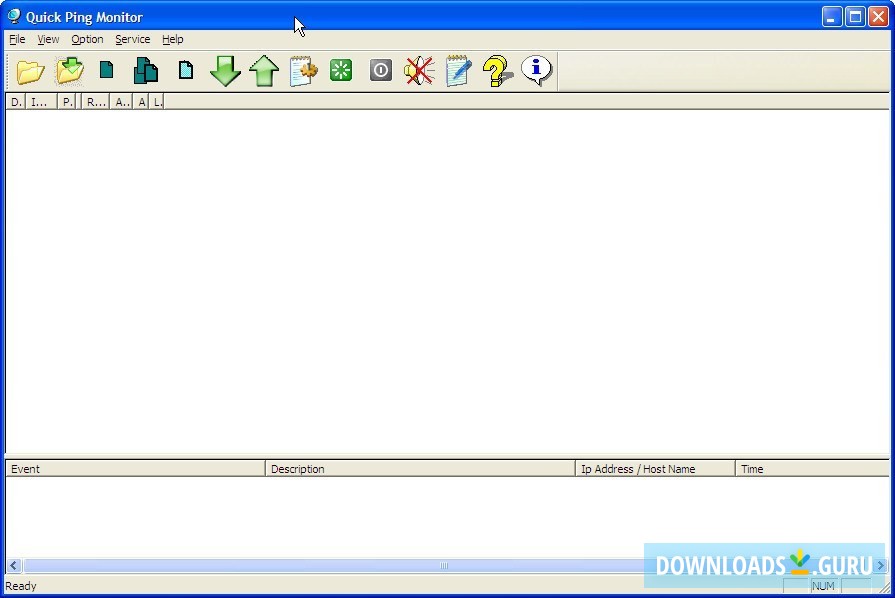895x598 pixels.
Task: Click the single dark teal page icon
Action: coord(106,70)
